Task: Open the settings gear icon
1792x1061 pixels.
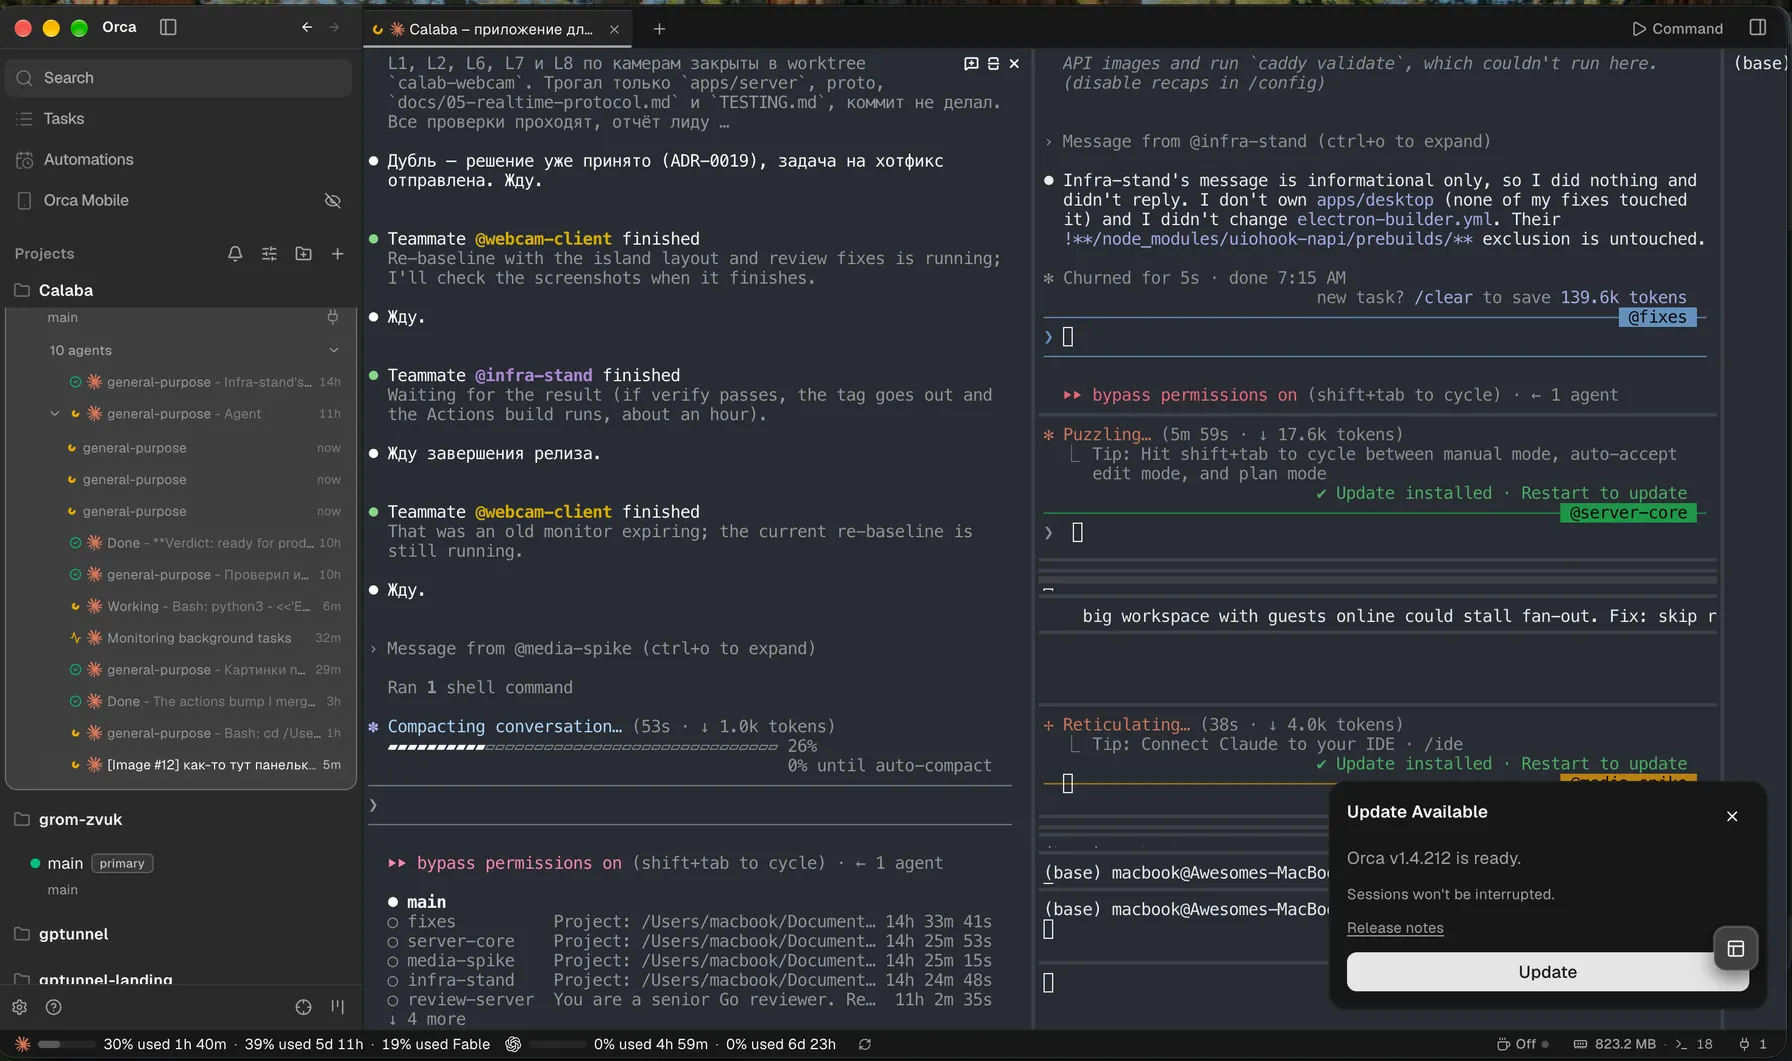Action: coord(19,1007)
